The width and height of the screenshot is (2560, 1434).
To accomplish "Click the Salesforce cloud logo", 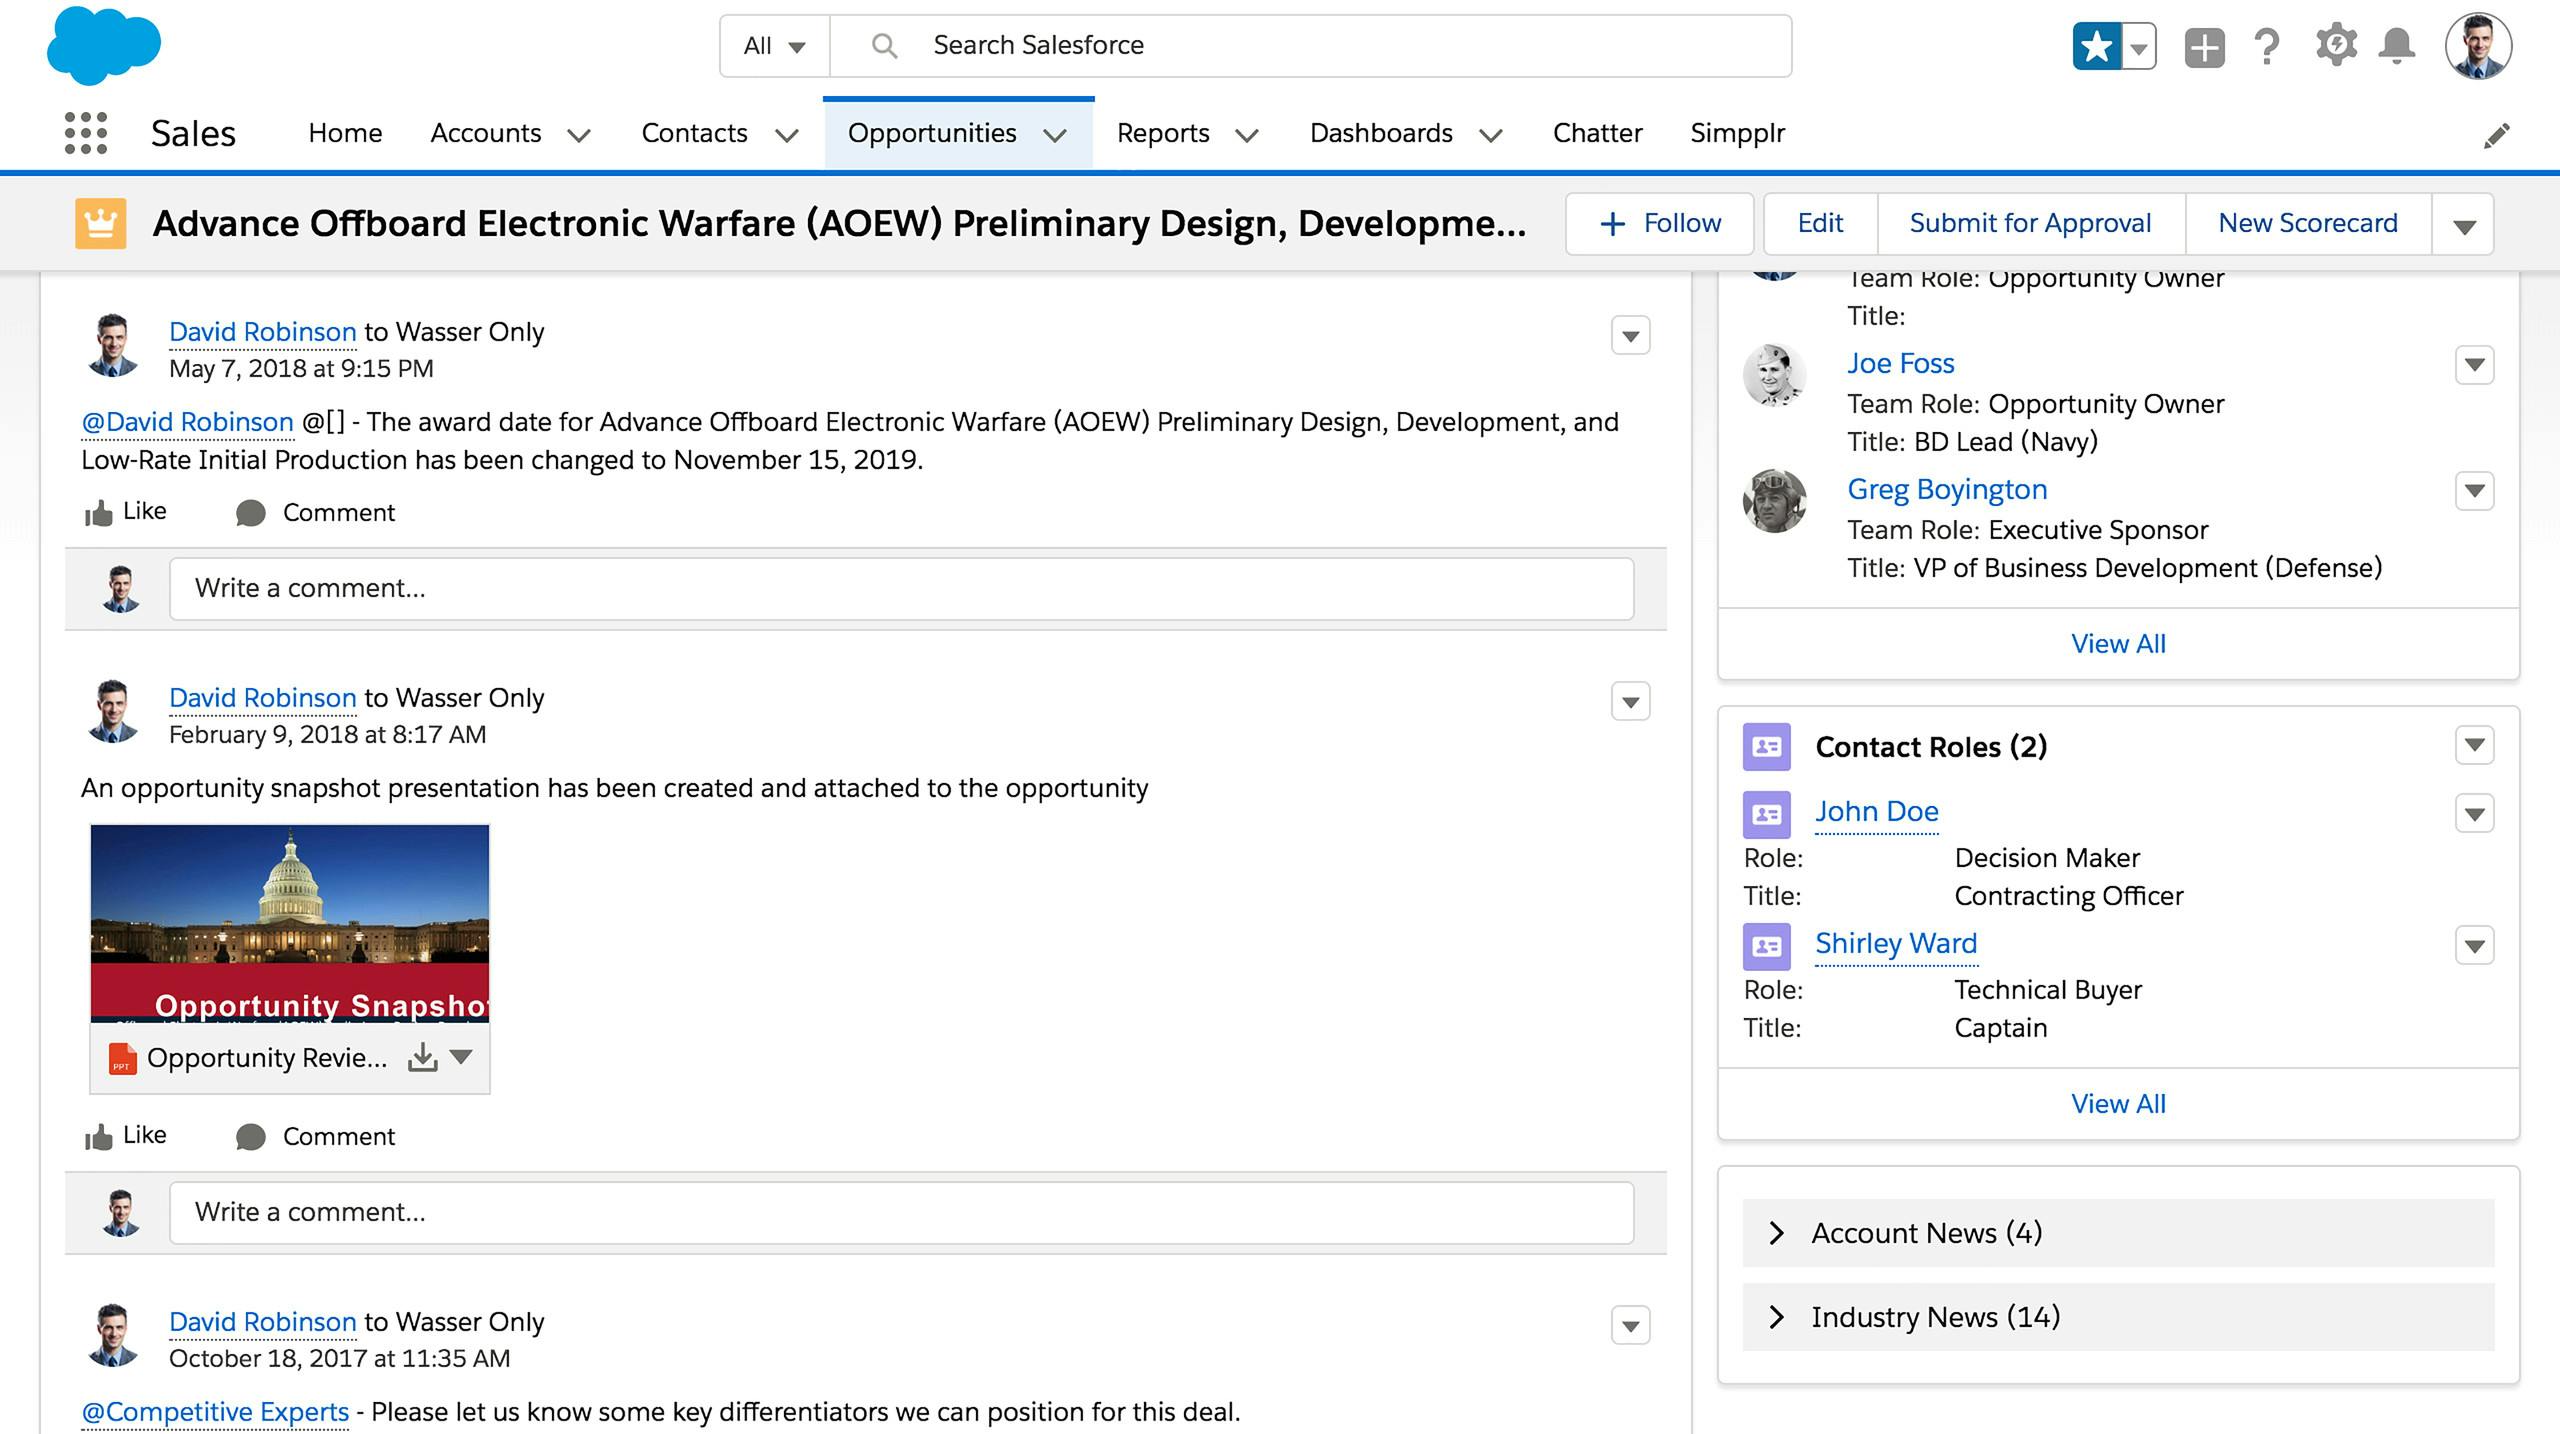I will [103, 45].
